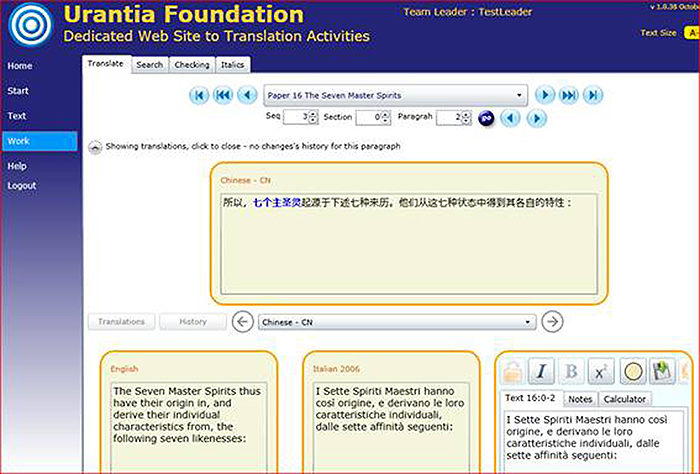Click inside the Italian translation editing text area
This screenshot has width=700, height=474.
594,442
